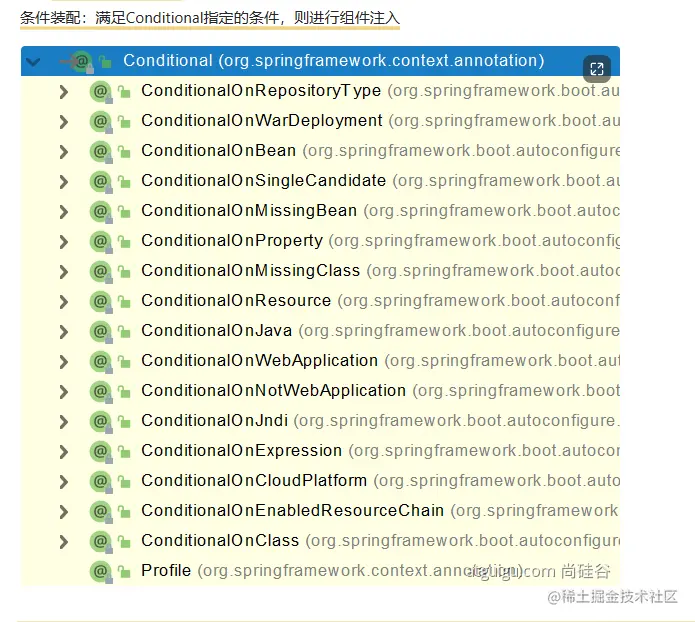Expand the ConditionalOnBean node

[64, 152]
